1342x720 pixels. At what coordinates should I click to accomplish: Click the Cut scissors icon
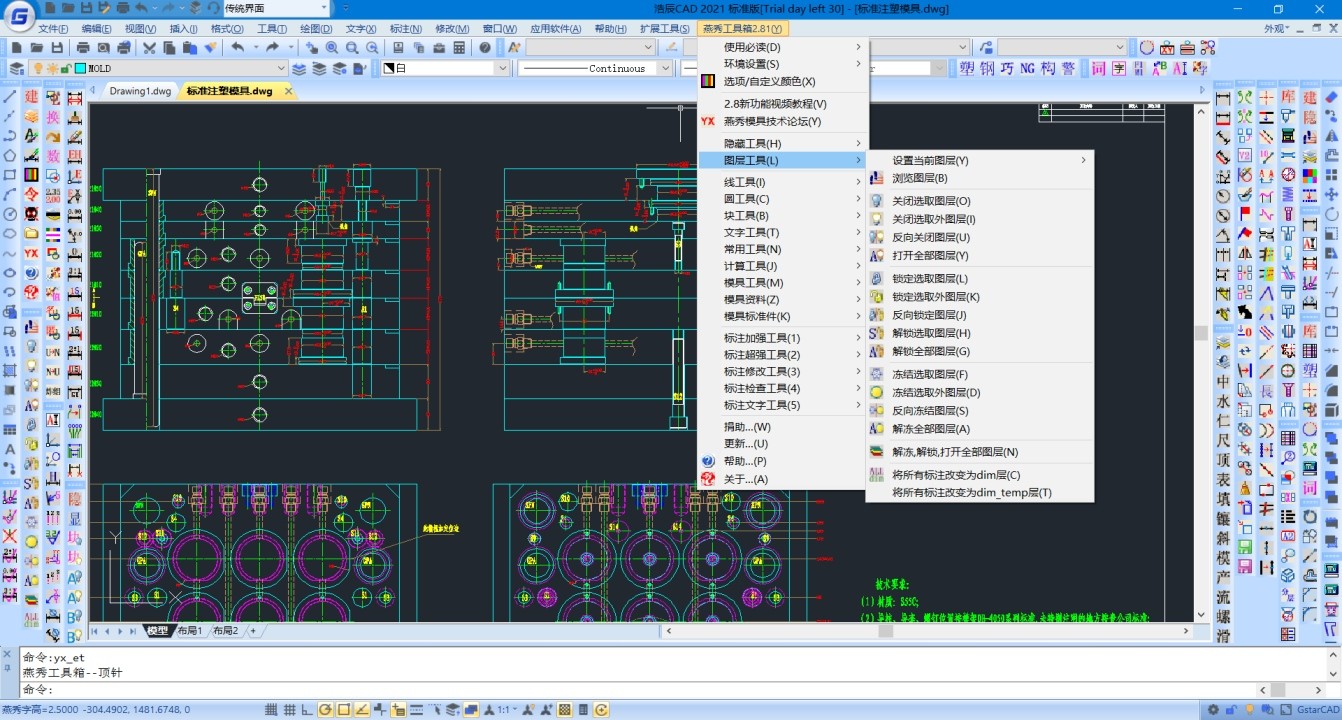(149, 47)
